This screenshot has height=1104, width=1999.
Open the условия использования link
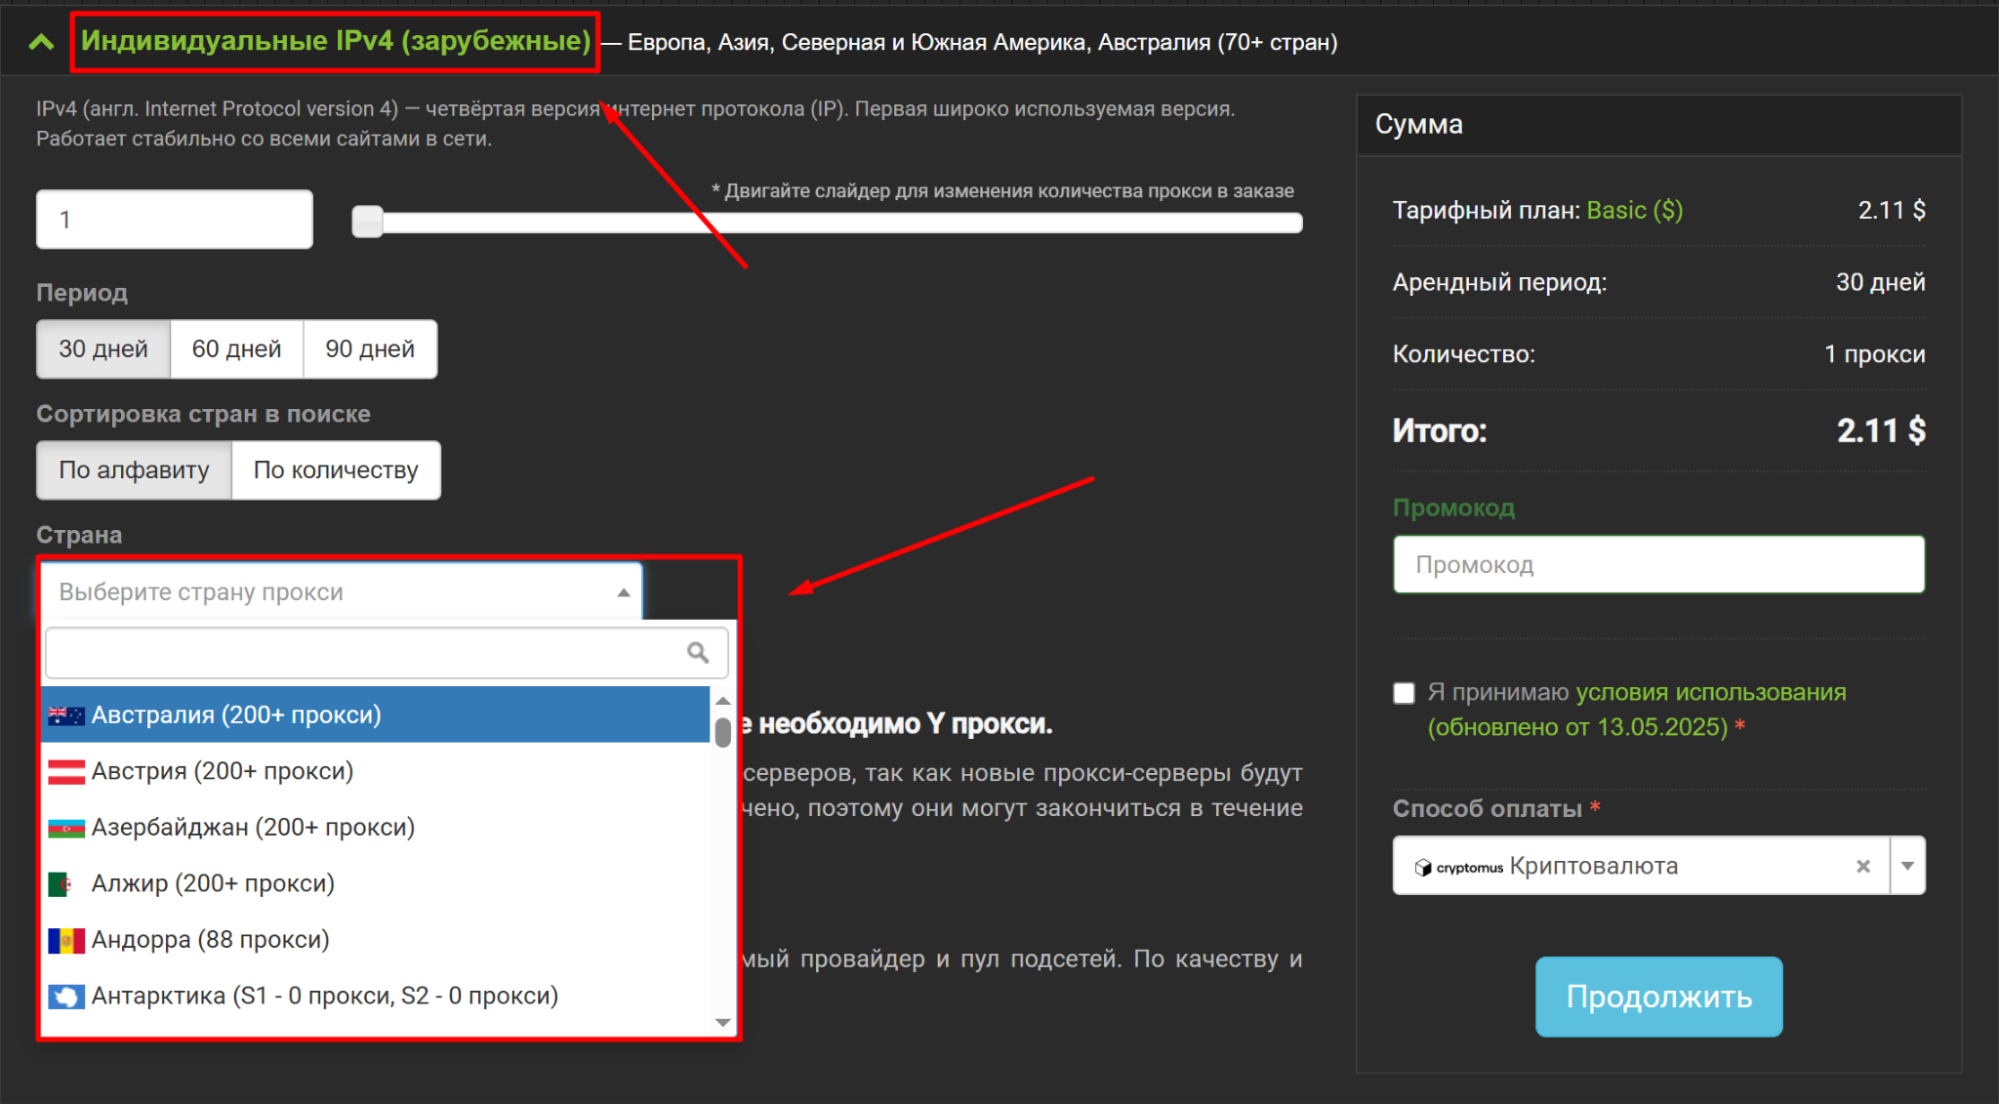coord(1710,692)
